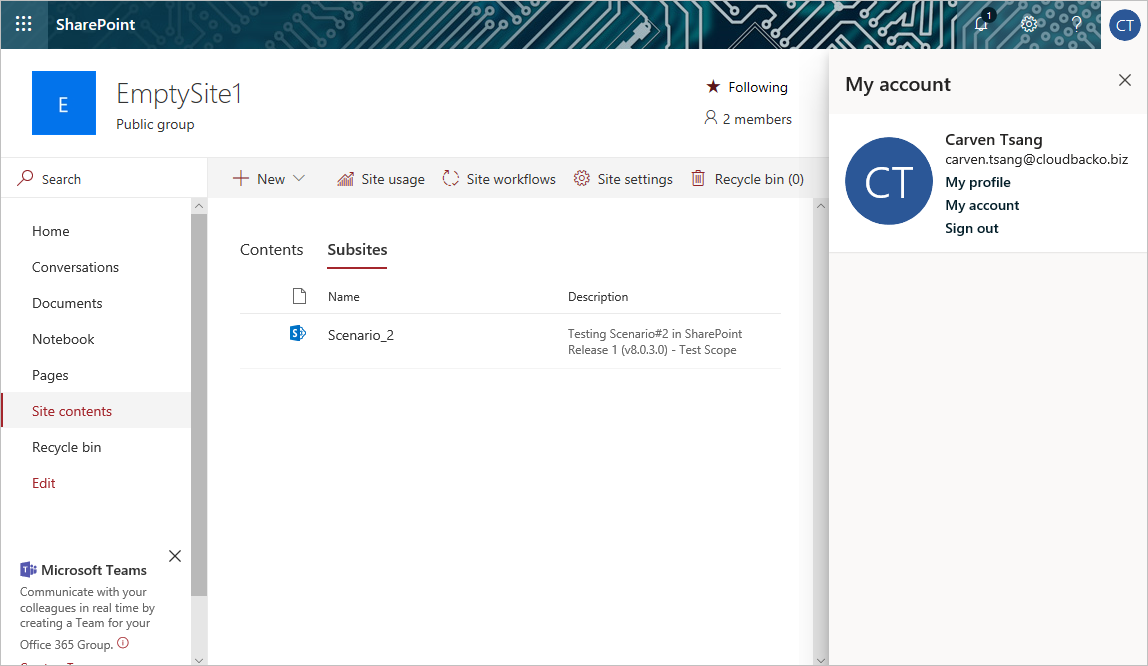This screenshot has width=1148, height=666.
Task: Close the My account panel
Action: (1125, 81)
